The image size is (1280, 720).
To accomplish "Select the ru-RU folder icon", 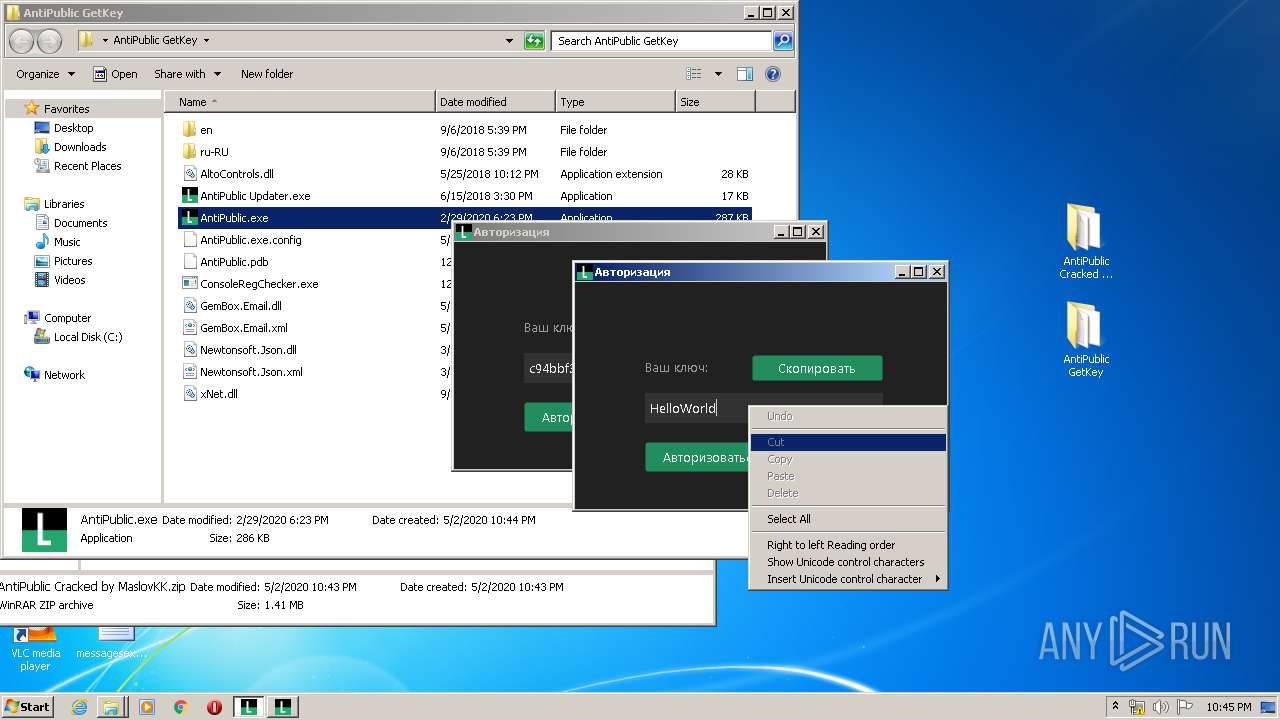I will click(x=190, y=152).
